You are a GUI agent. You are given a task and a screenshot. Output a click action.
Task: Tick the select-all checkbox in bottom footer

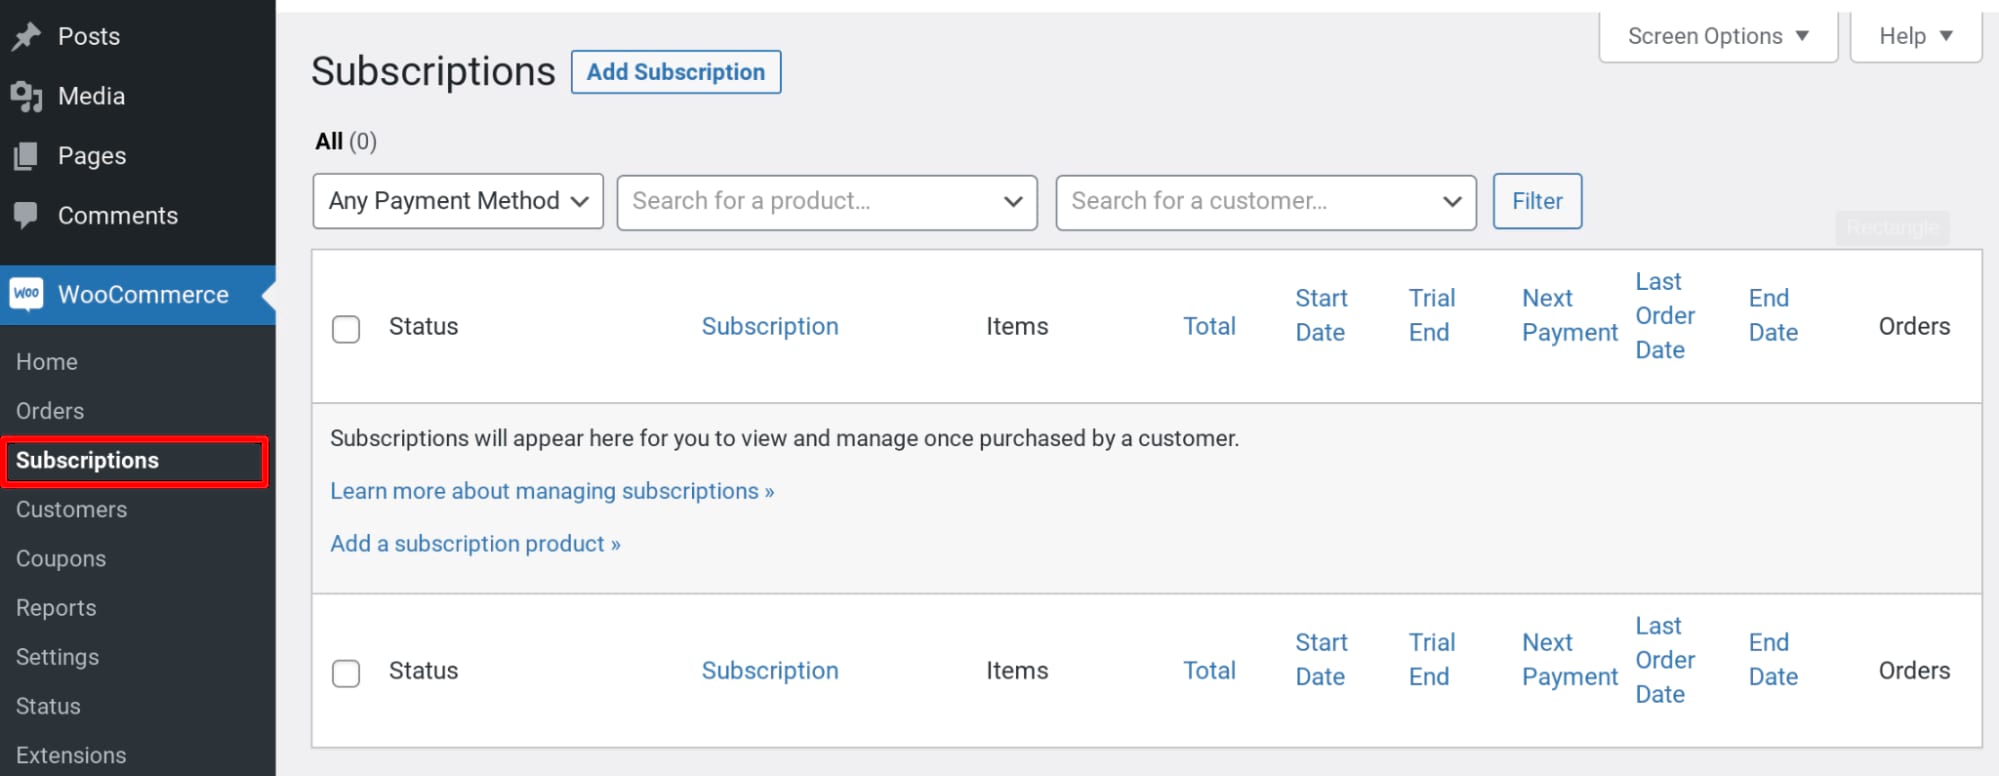point(346,673)
